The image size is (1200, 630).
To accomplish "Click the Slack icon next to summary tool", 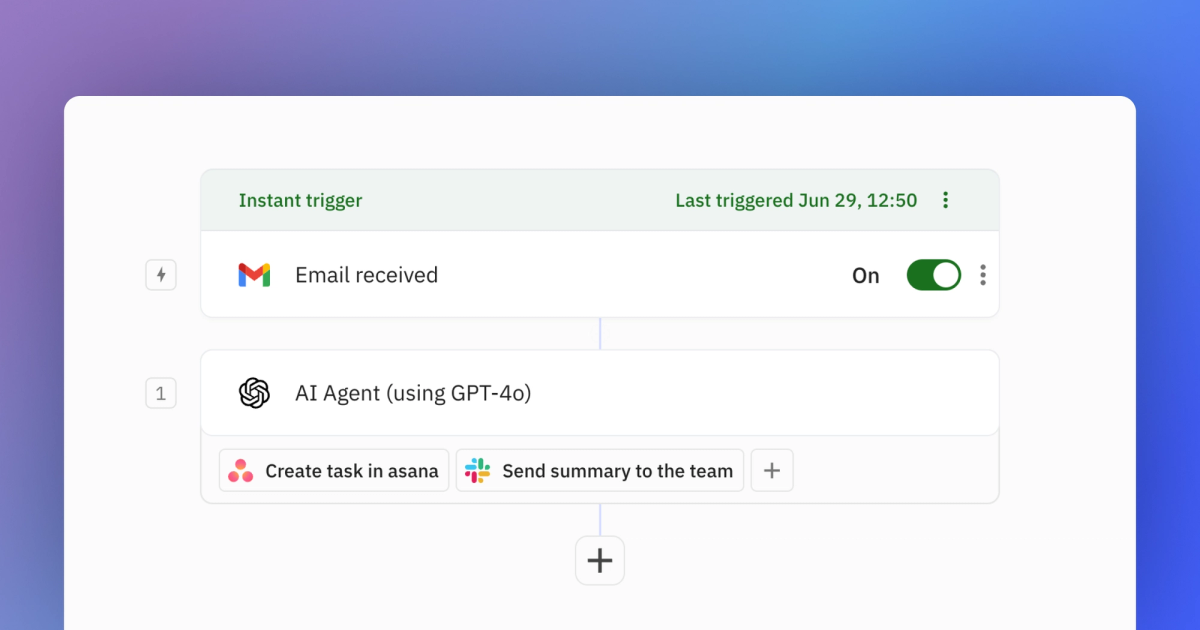I will [x=478, y=470].
